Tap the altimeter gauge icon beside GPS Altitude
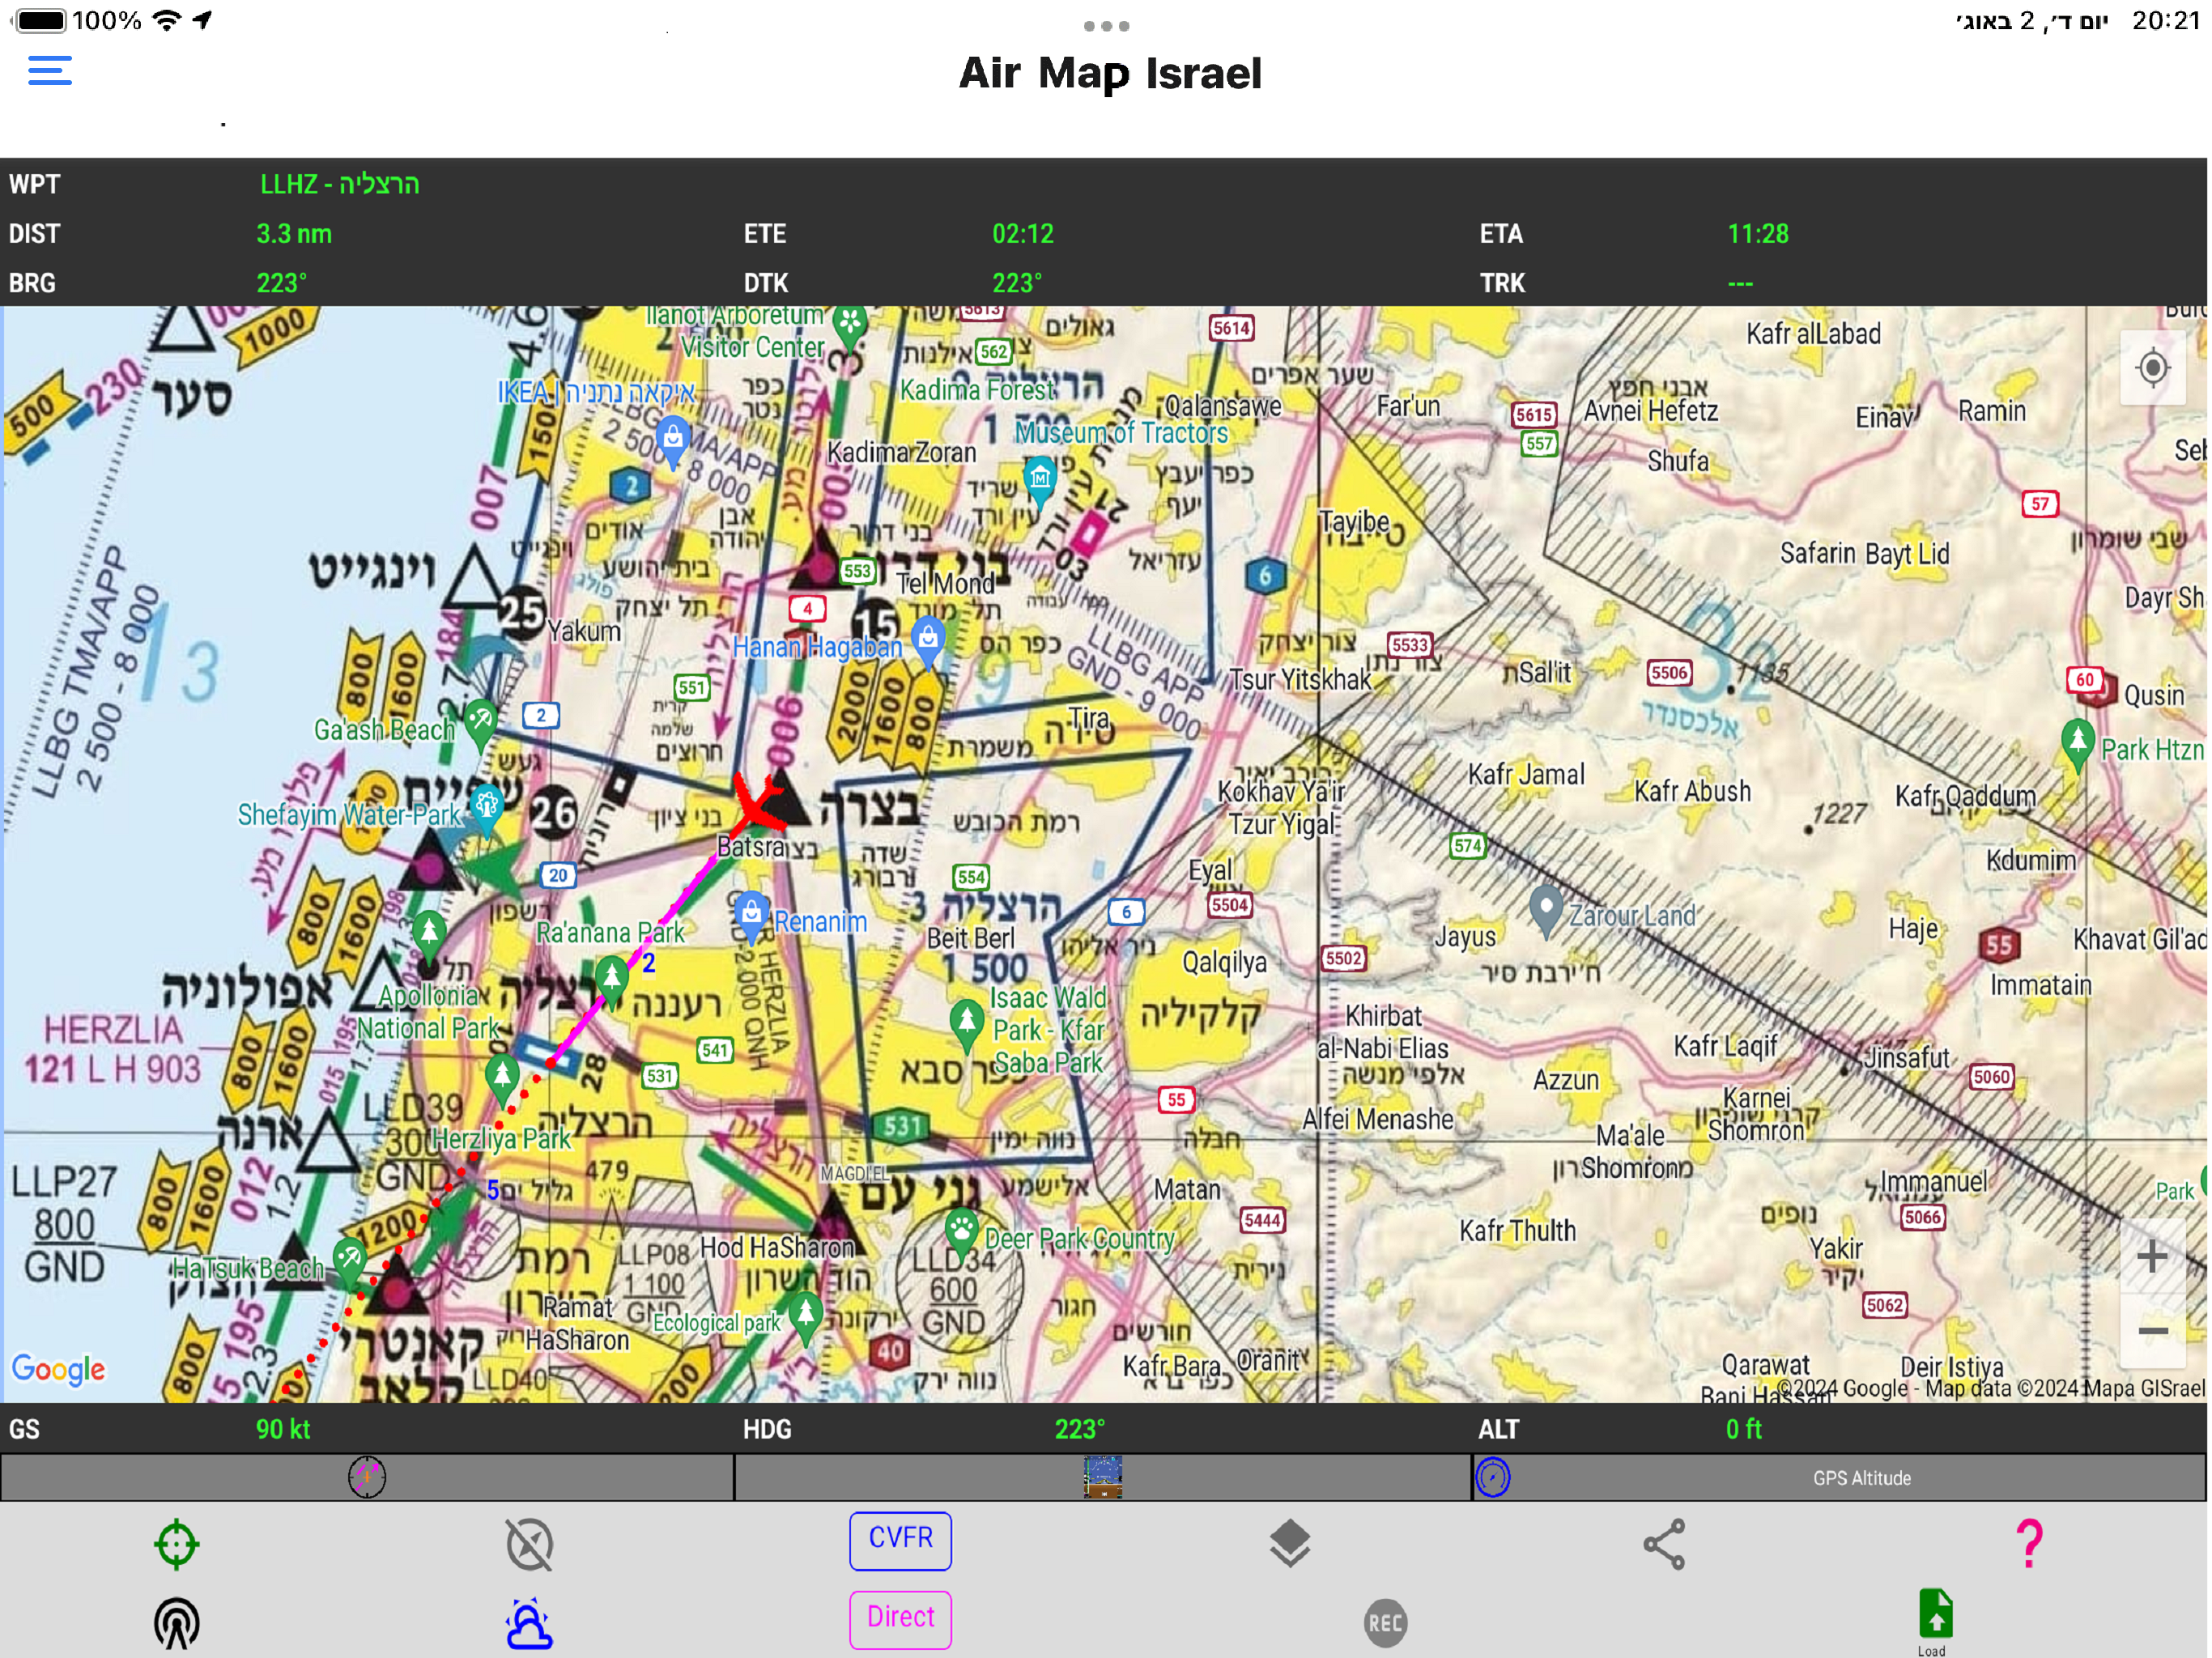This screenshot has height=1658, width=2212. point(1492,1478)
